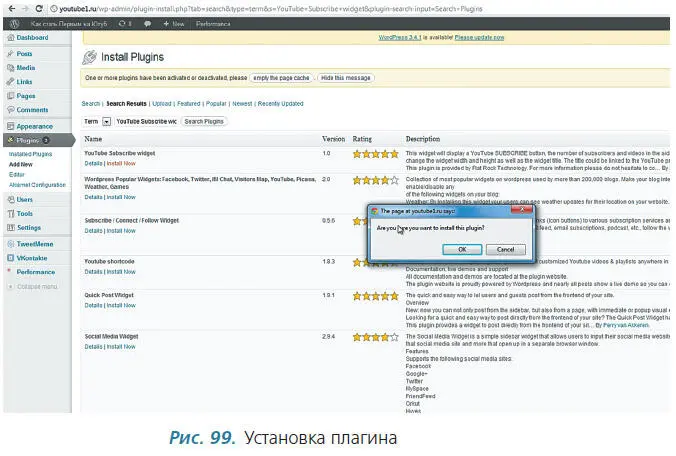
Task: Open plugin Editor submenu item
Action: 17,175
